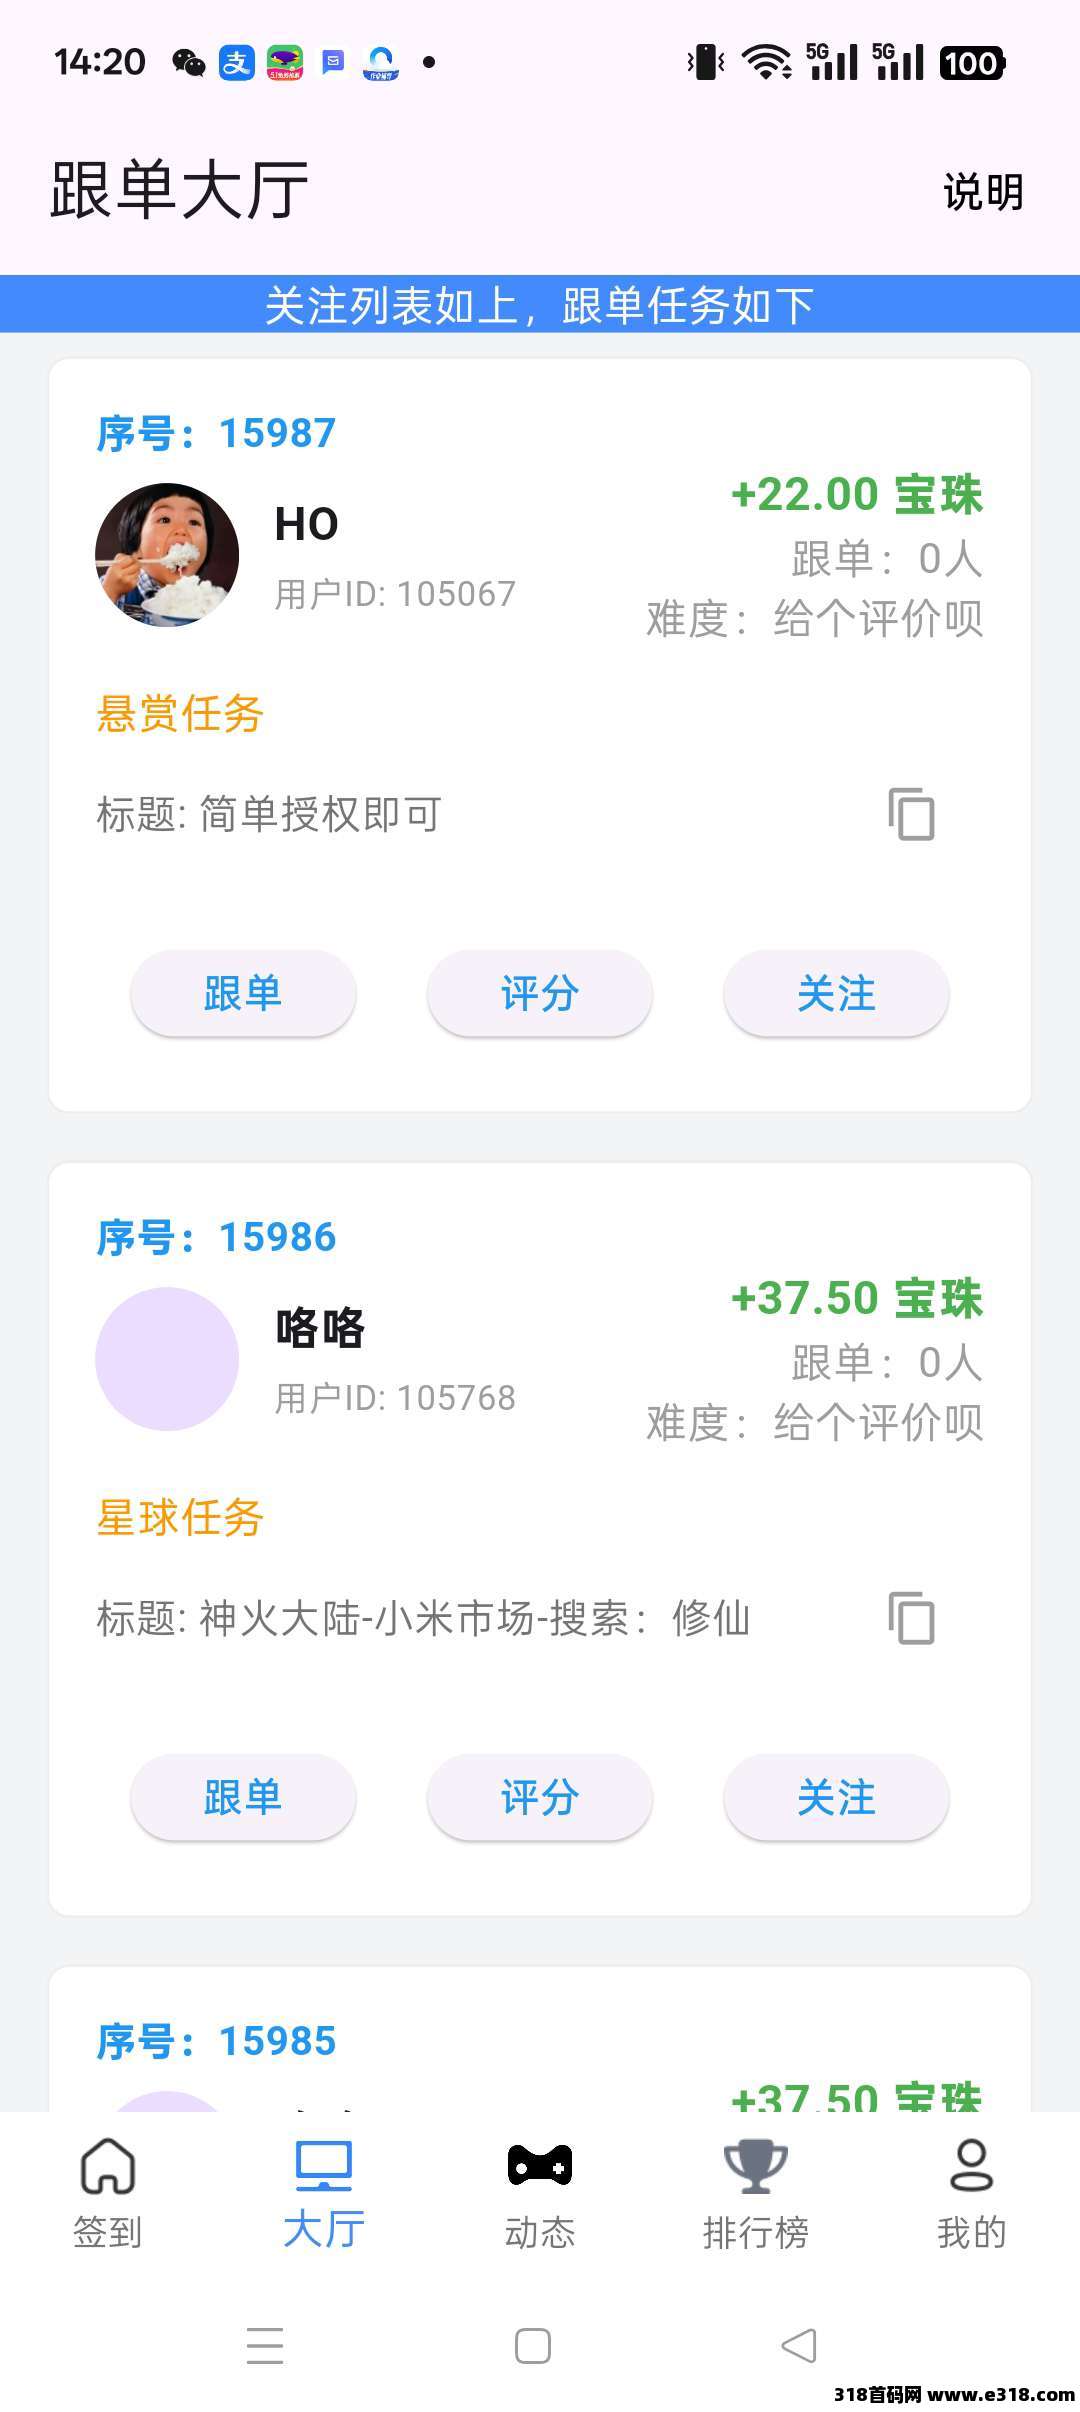Follow user 咯咯 with 关注 button
This screenshot has height=2412, width=1080.
pos(836,1798)
